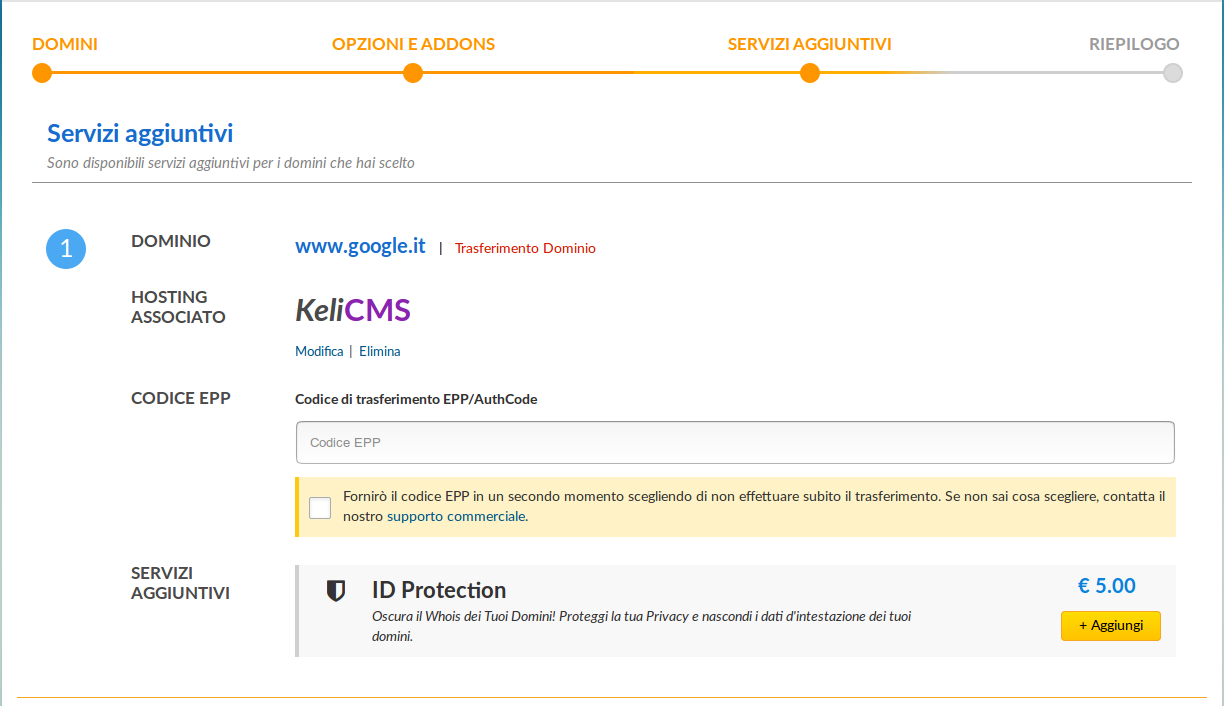
Task: Jump to the RIEPILOGO step label
Action: 1134,44
